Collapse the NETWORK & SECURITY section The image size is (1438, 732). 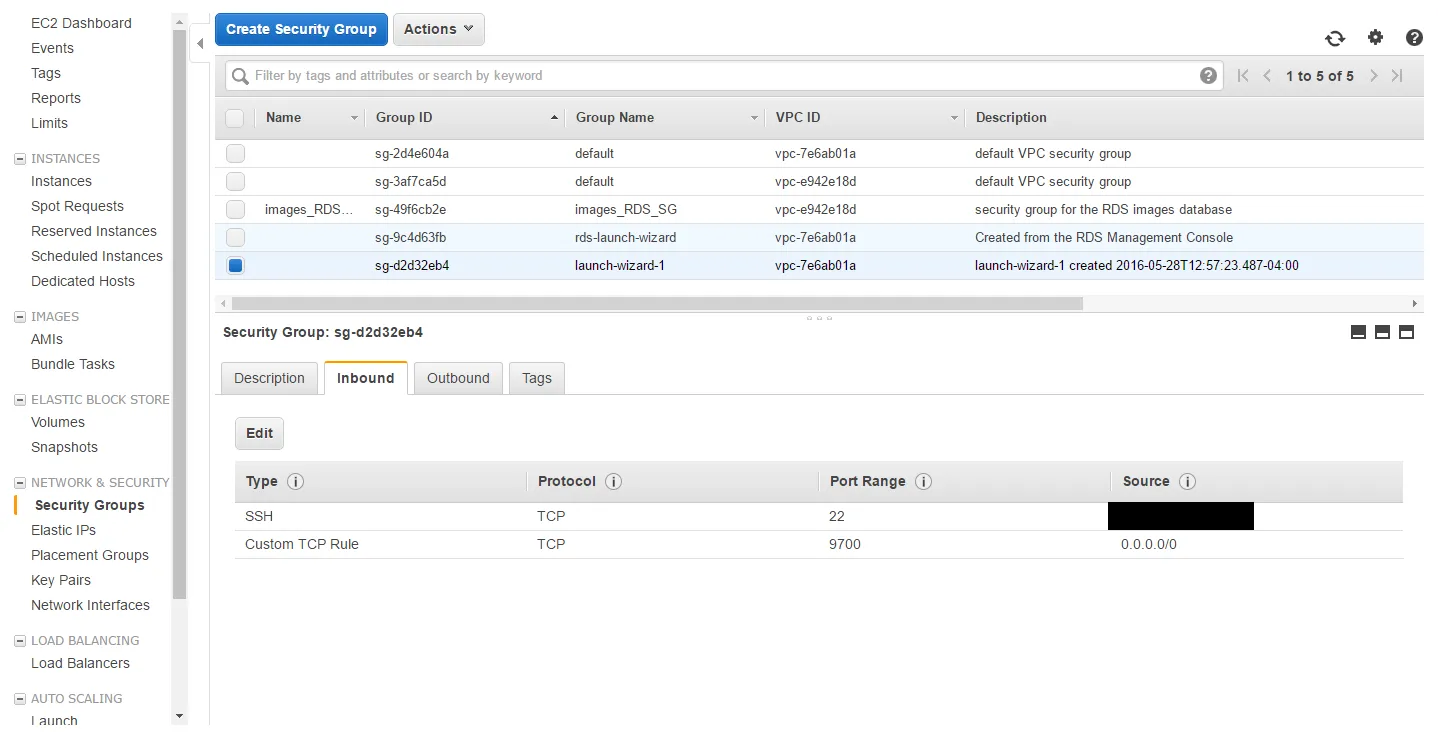click(x=20, y=483)
